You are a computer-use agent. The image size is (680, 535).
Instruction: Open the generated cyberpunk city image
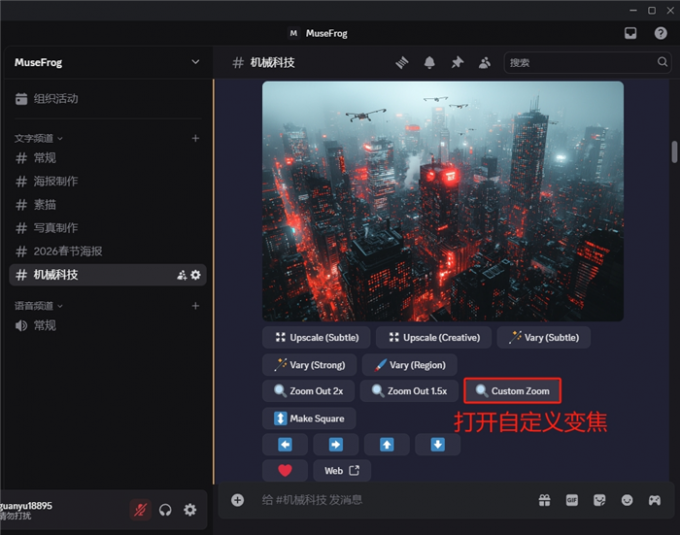point(443,201)
